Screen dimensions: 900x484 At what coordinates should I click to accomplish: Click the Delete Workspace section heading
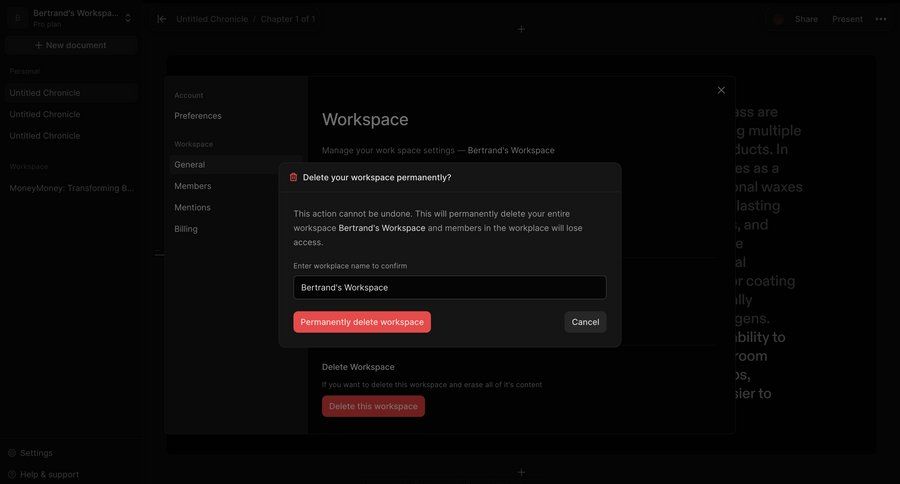(358, 367)
